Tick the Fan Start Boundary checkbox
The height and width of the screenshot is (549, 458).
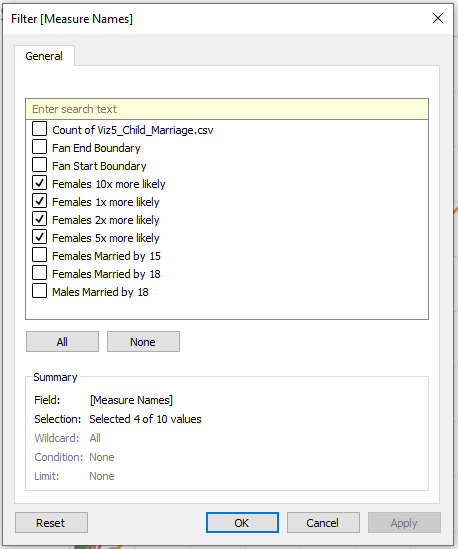pos(39,165)
